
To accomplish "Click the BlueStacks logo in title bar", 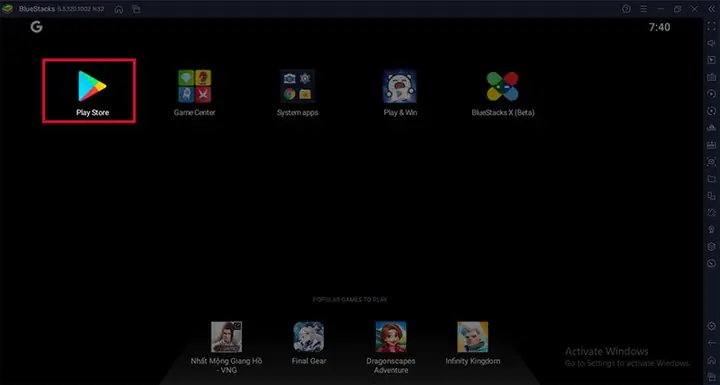I will tap(7, 9).
